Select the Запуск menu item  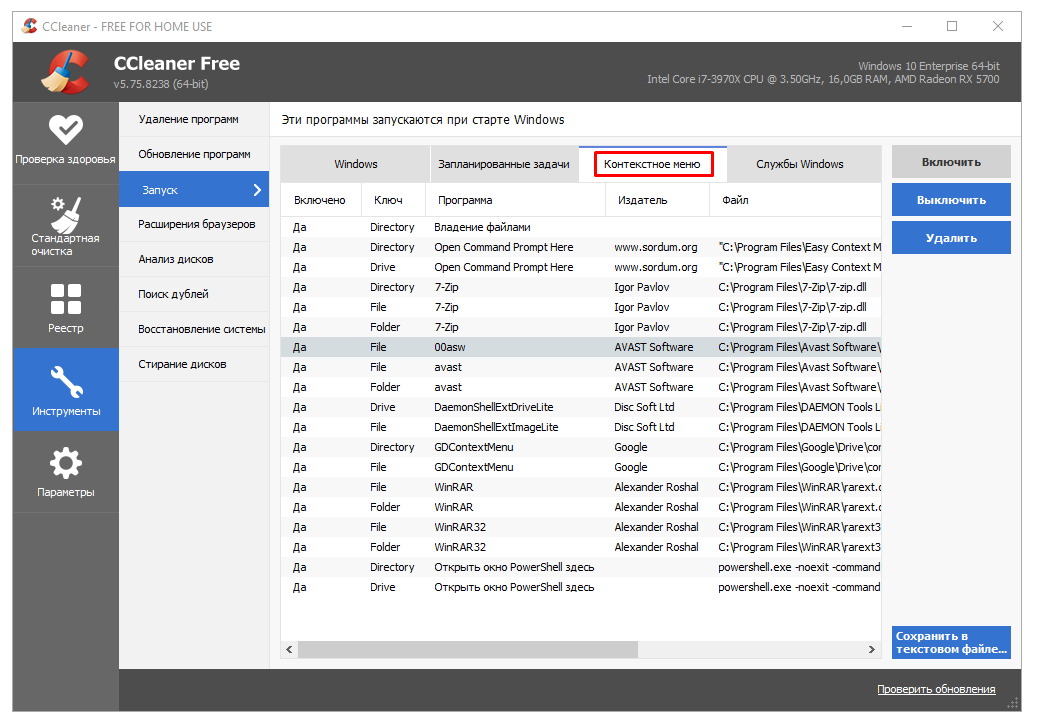coord(194,189)
